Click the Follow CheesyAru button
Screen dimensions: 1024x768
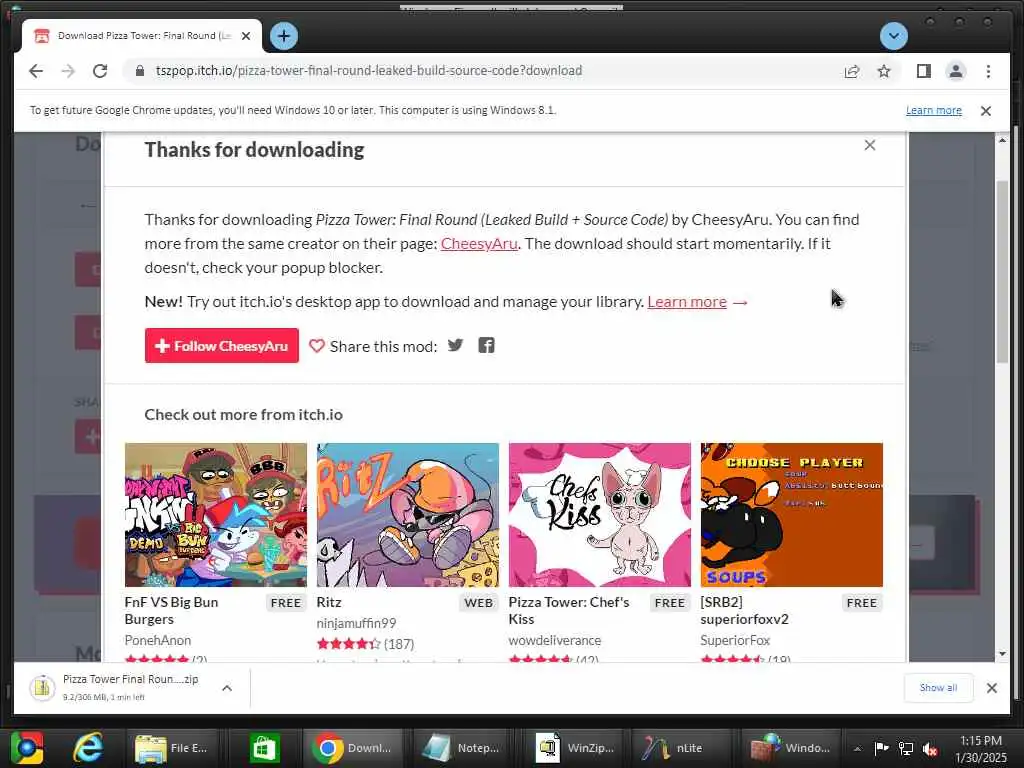pyautogui.click(x=221, y=345)
